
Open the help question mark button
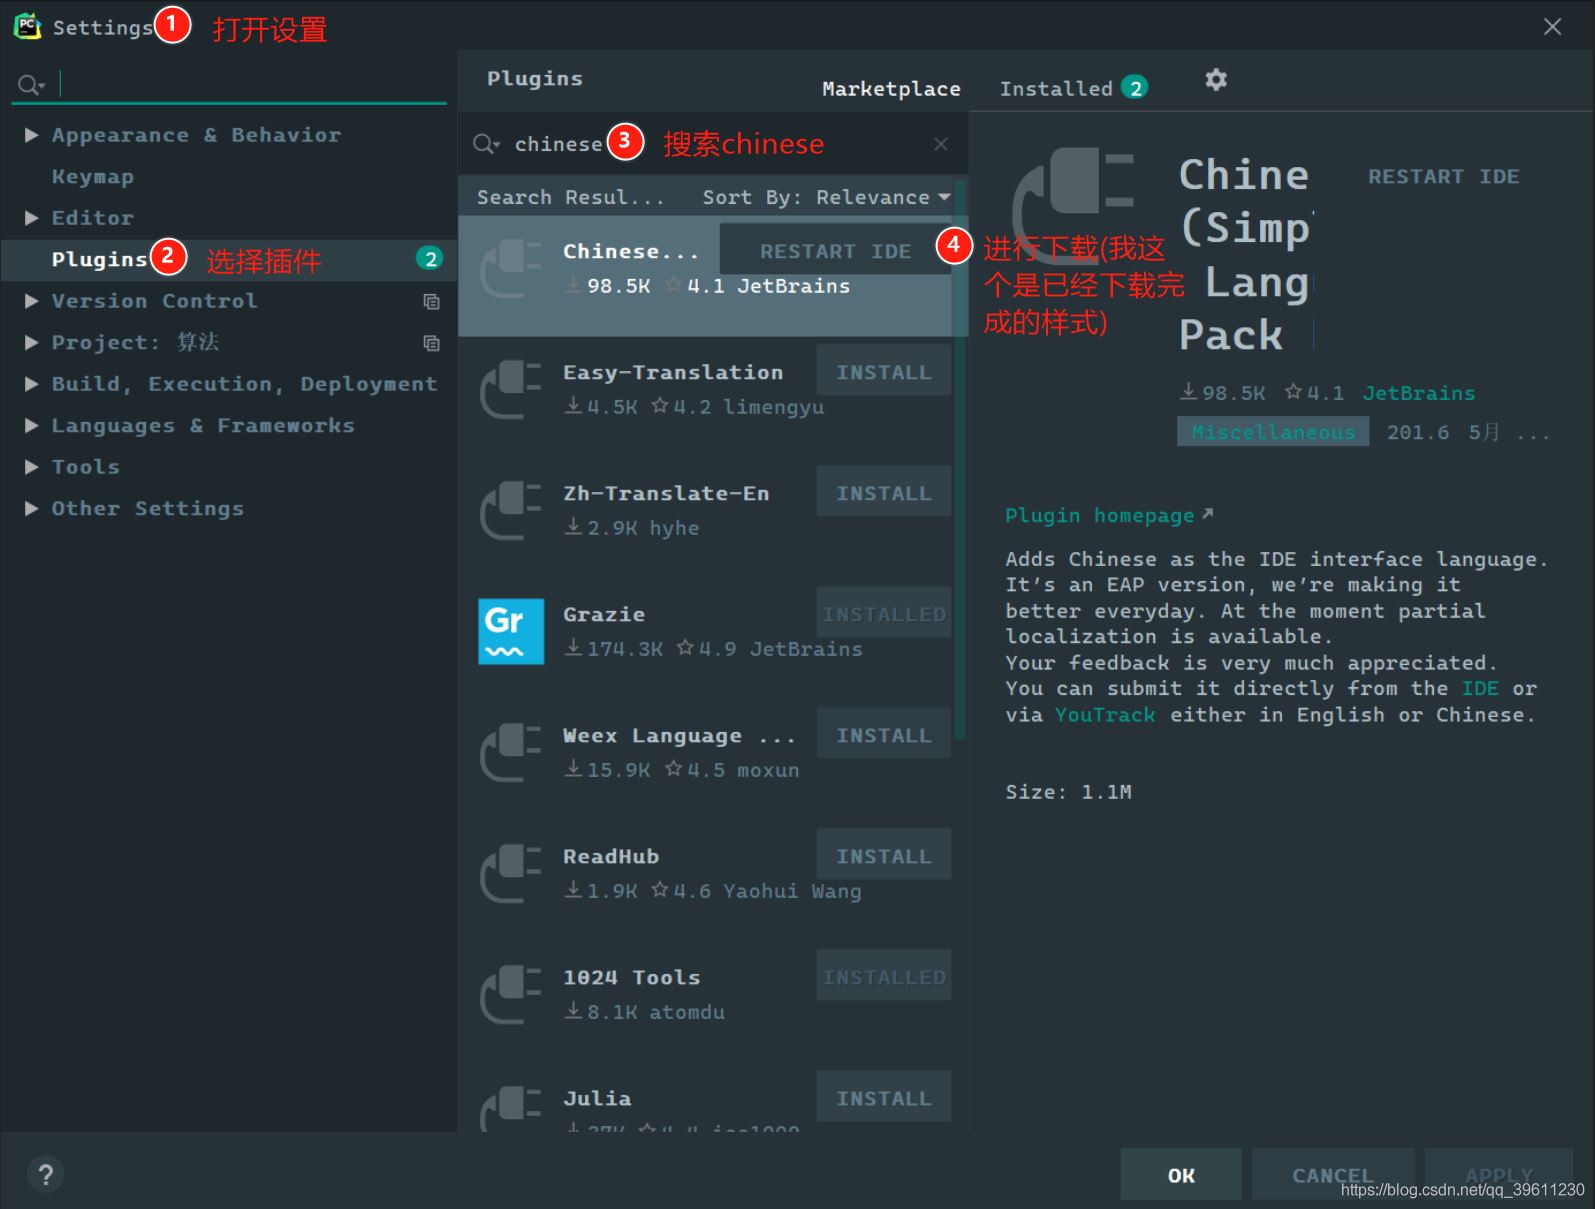click(45, 1174)
